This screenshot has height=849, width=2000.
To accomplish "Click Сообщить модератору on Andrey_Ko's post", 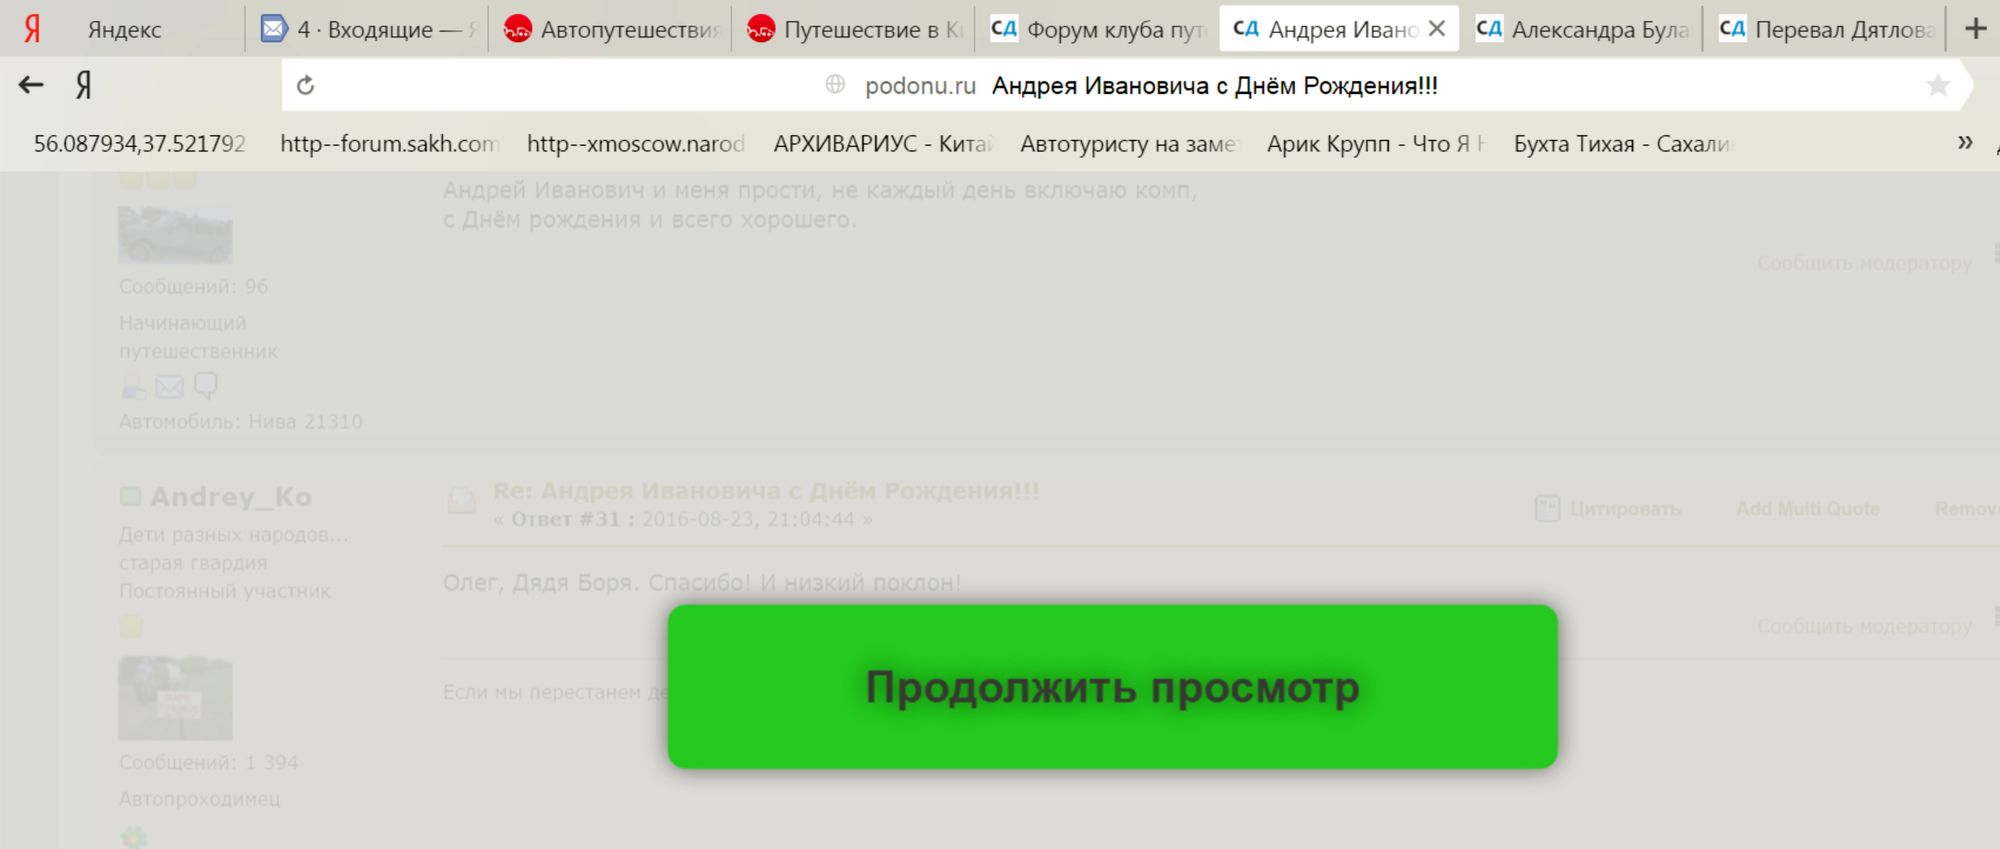I will pyautogui.click(x=1864, y=626).
